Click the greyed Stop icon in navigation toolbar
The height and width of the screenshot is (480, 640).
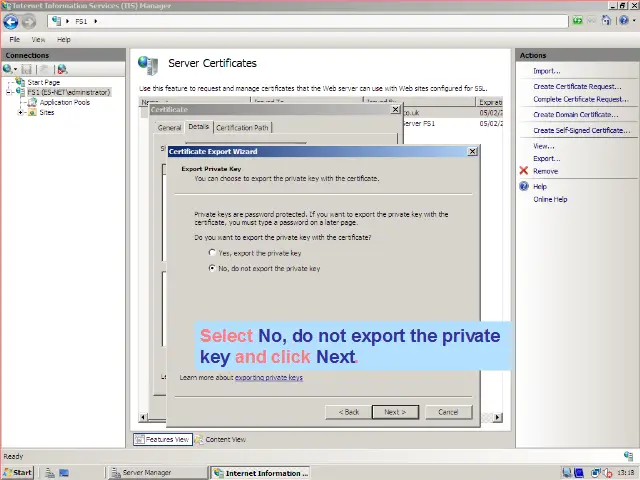[x=591, y=20]
